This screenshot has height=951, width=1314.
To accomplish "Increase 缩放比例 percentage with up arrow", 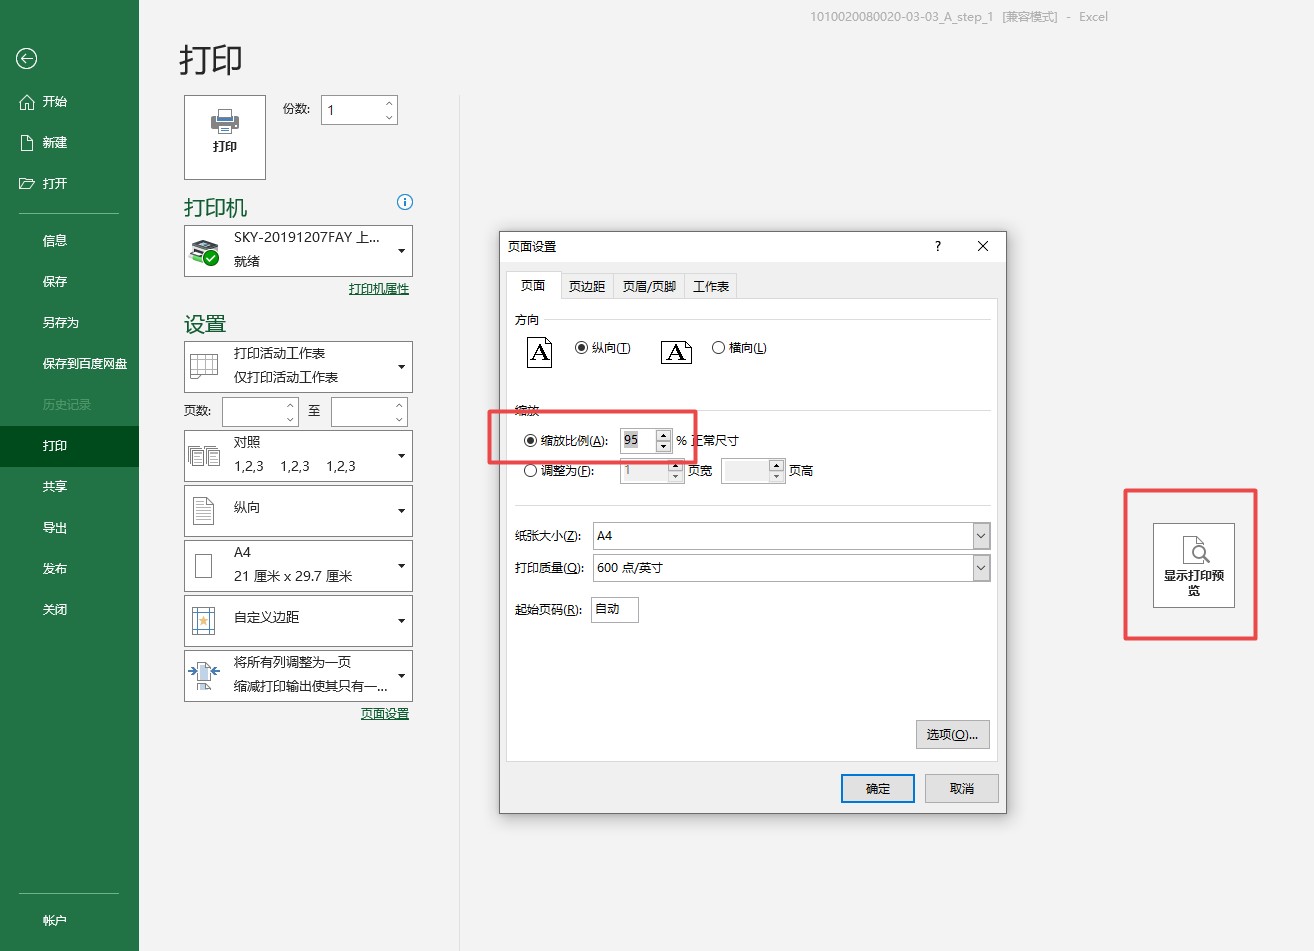I will 663,435.
